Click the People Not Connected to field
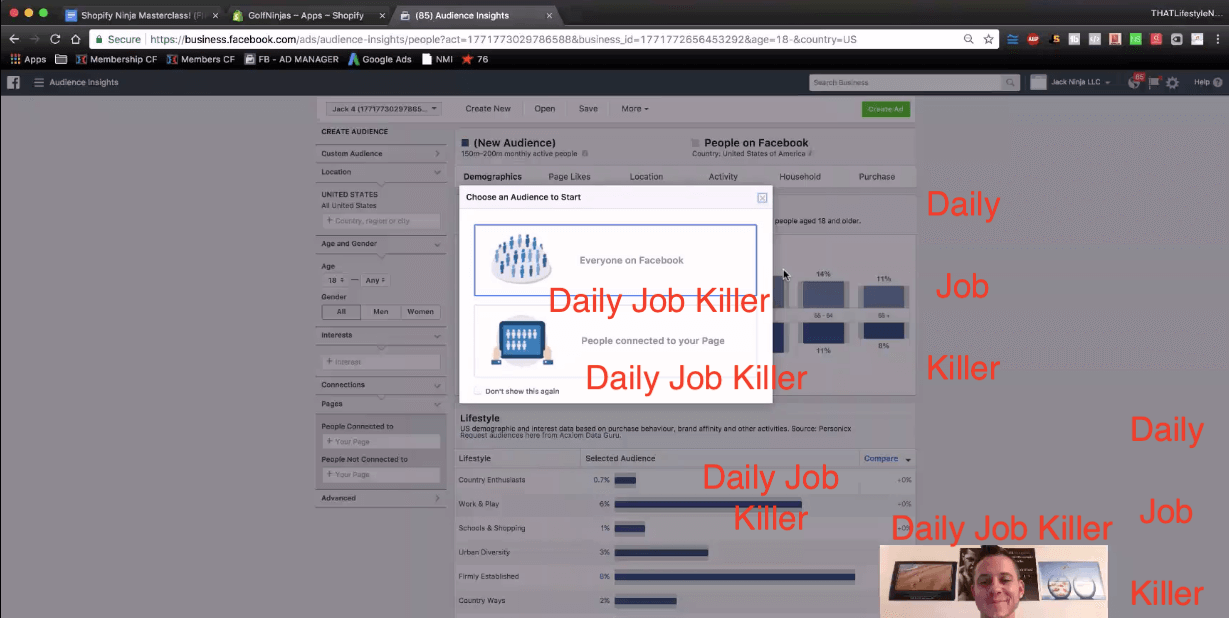The height and width of the screenshot is (618, 1229). point(380,475)
